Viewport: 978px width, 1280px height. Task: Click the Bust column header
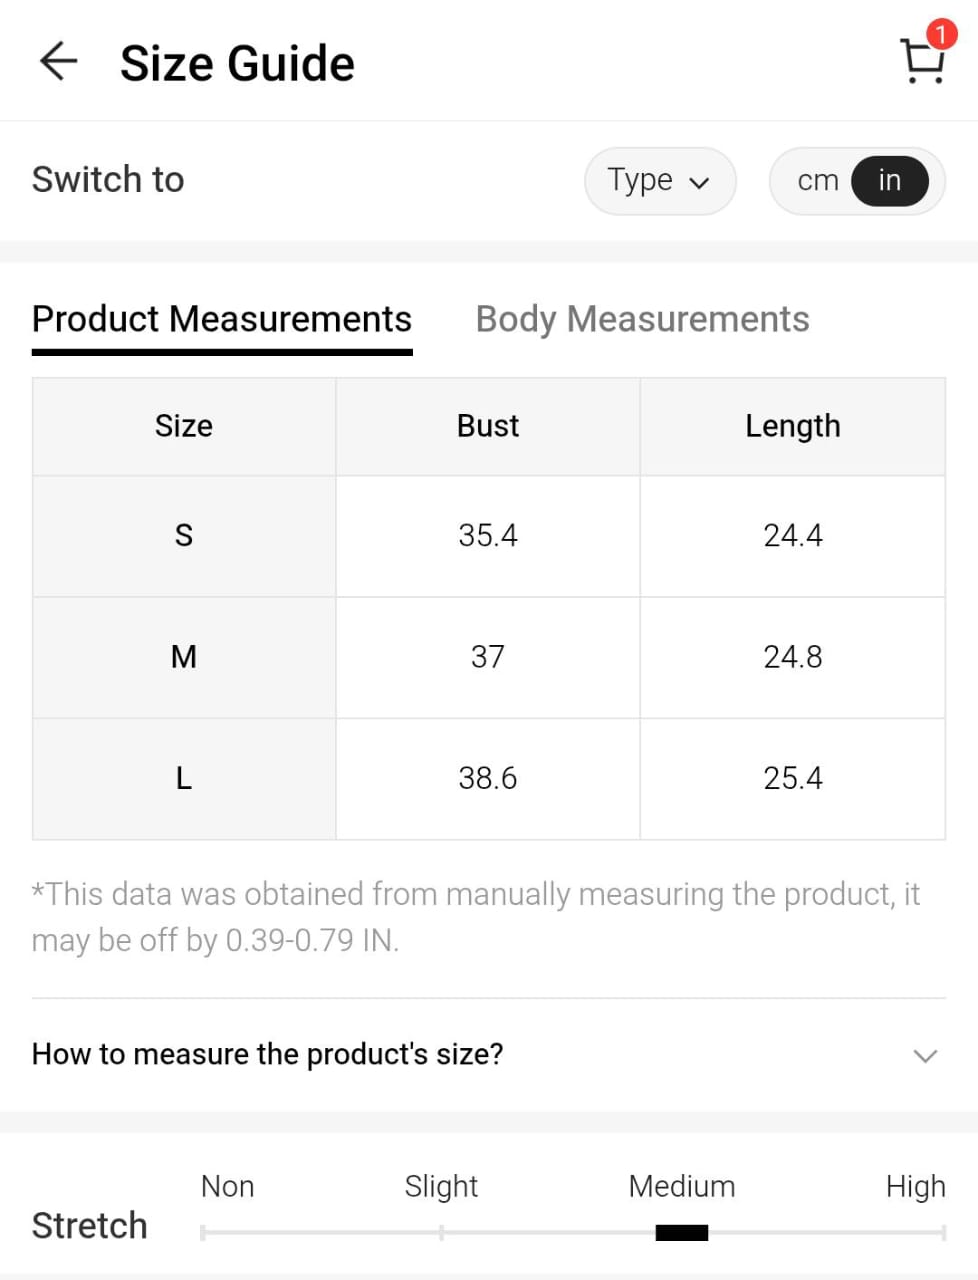(488, 426)
